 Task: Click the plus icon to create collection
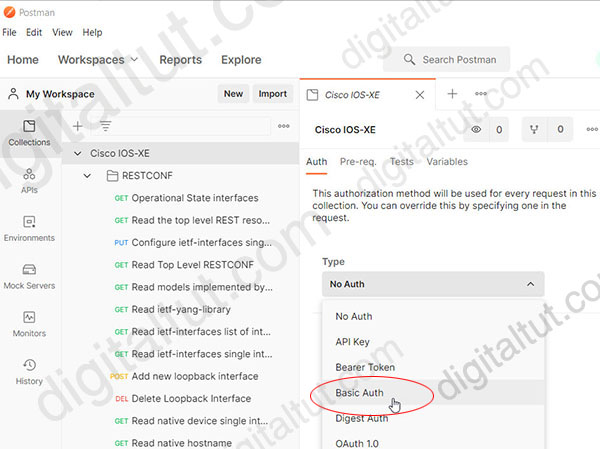(x=78, y=126)
